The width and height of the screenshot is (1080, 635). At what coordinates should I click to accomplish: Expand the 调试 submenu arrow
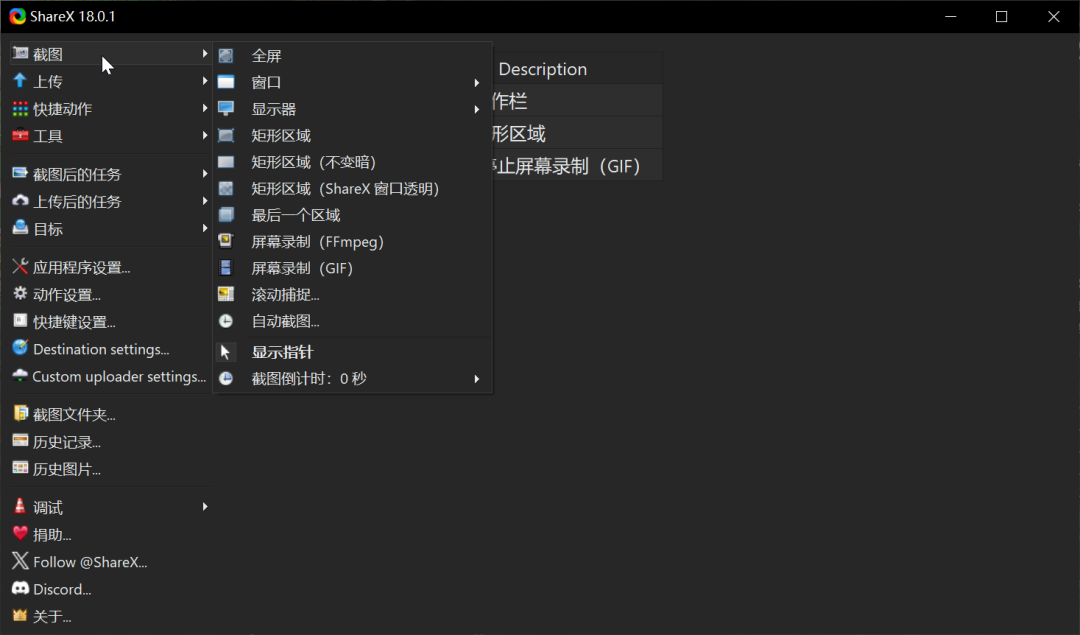coord(205,507)
